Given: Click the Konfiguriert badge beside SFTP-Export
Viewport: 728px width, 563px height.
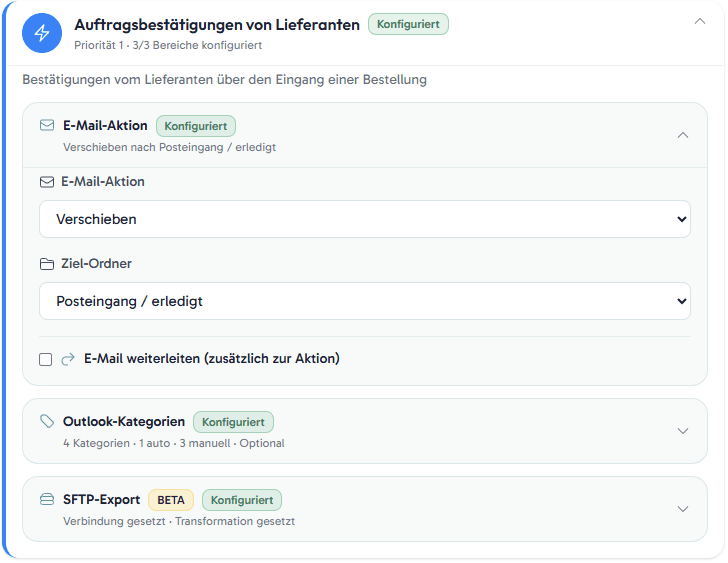Looking at the screenshot, I should (x=242, y=500).
